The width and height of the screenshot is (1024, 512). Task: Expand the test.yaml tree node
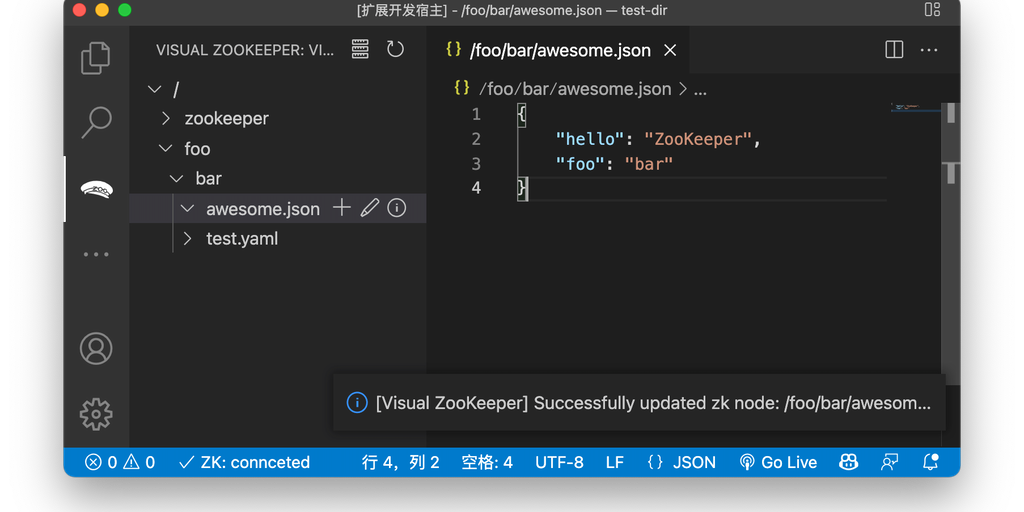(x=187, y=239)
